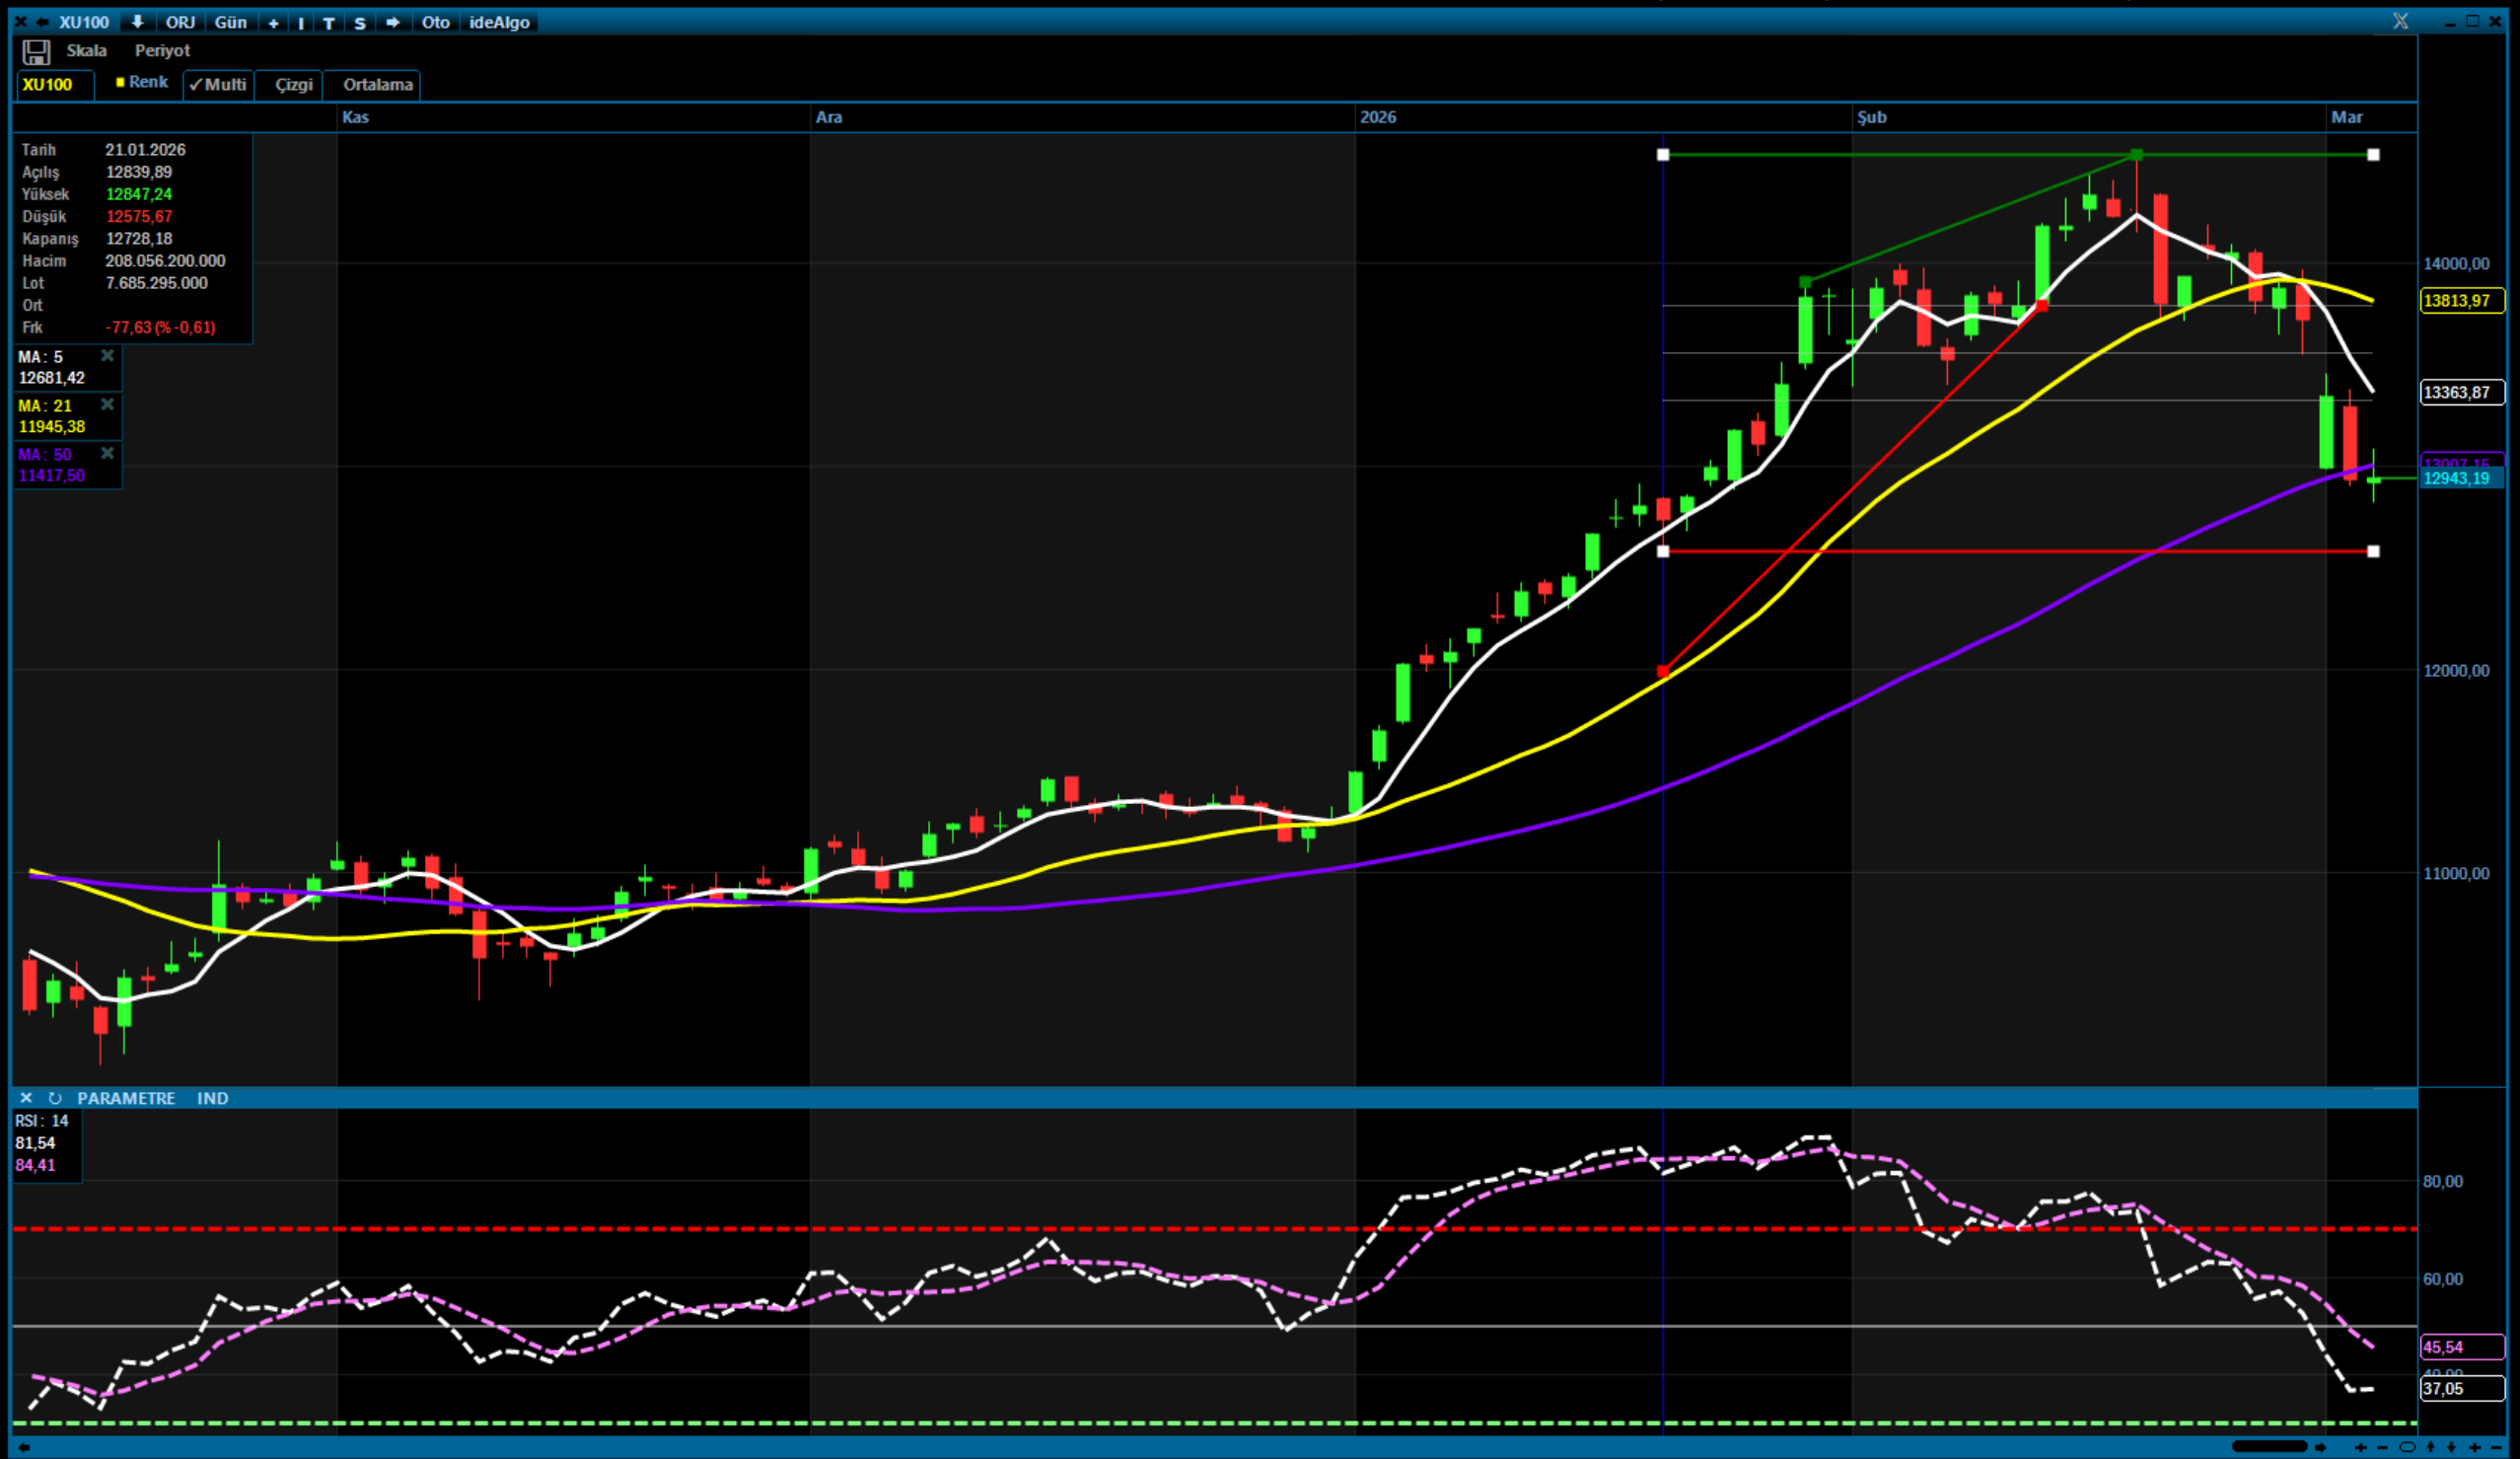Click the T tool in top toolbar
Screen dimensions: 2520x1459
[x=328, y=23]
